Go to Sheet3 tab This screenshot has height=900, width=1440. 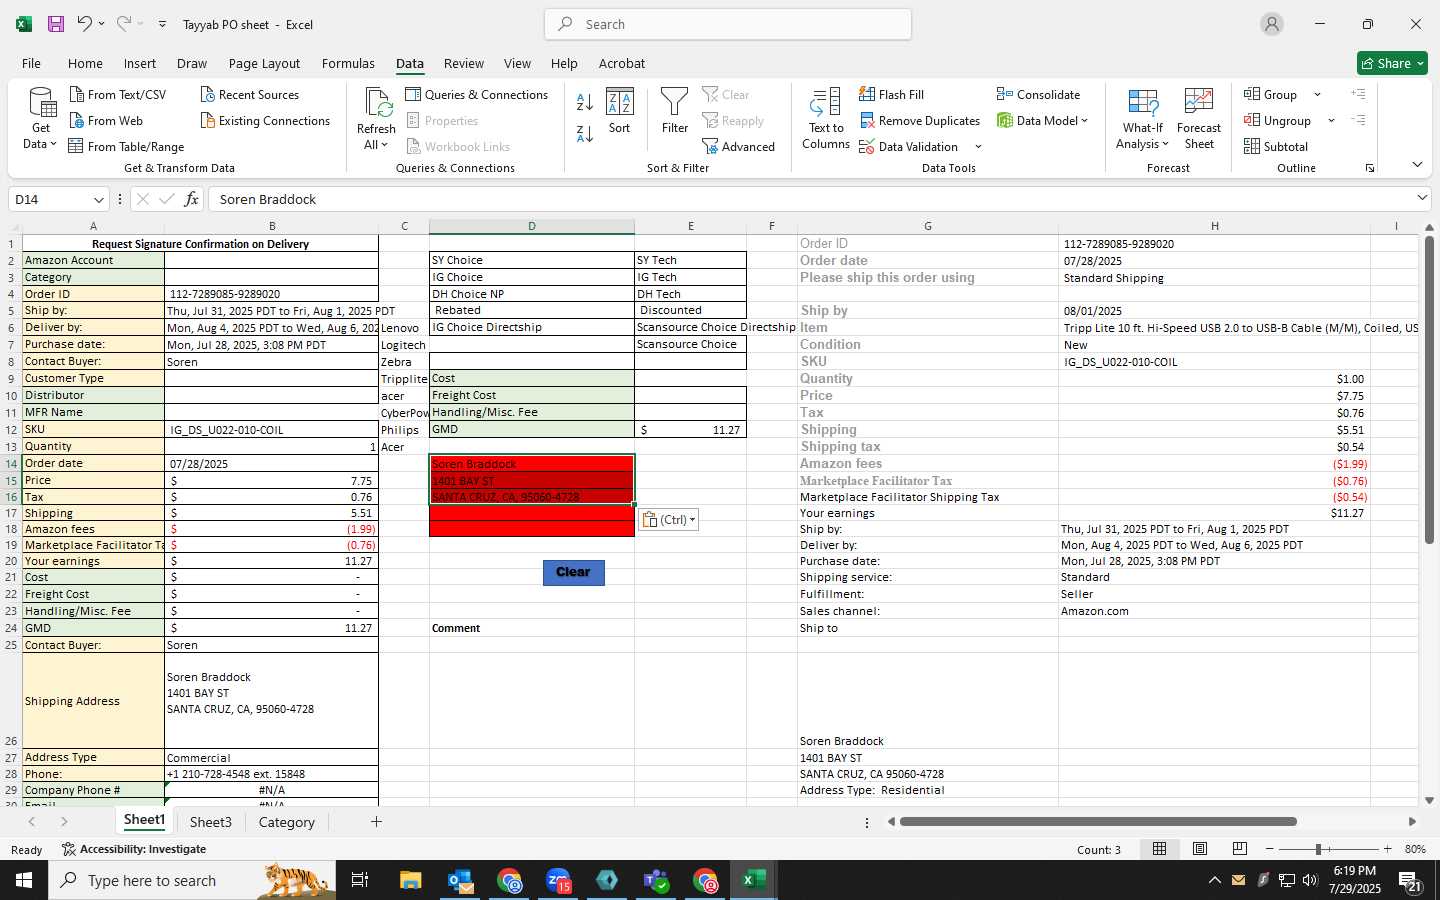pyautogui.click(x=211, y=822)
